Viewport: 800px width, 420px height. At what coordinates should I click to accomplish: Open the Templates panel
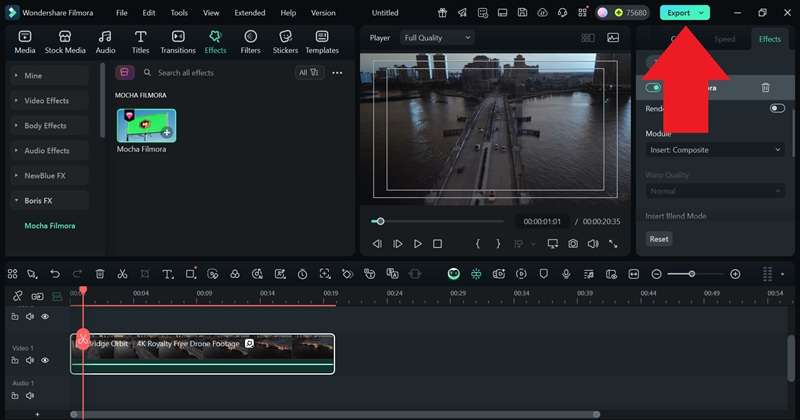click(x=322, y=42)
